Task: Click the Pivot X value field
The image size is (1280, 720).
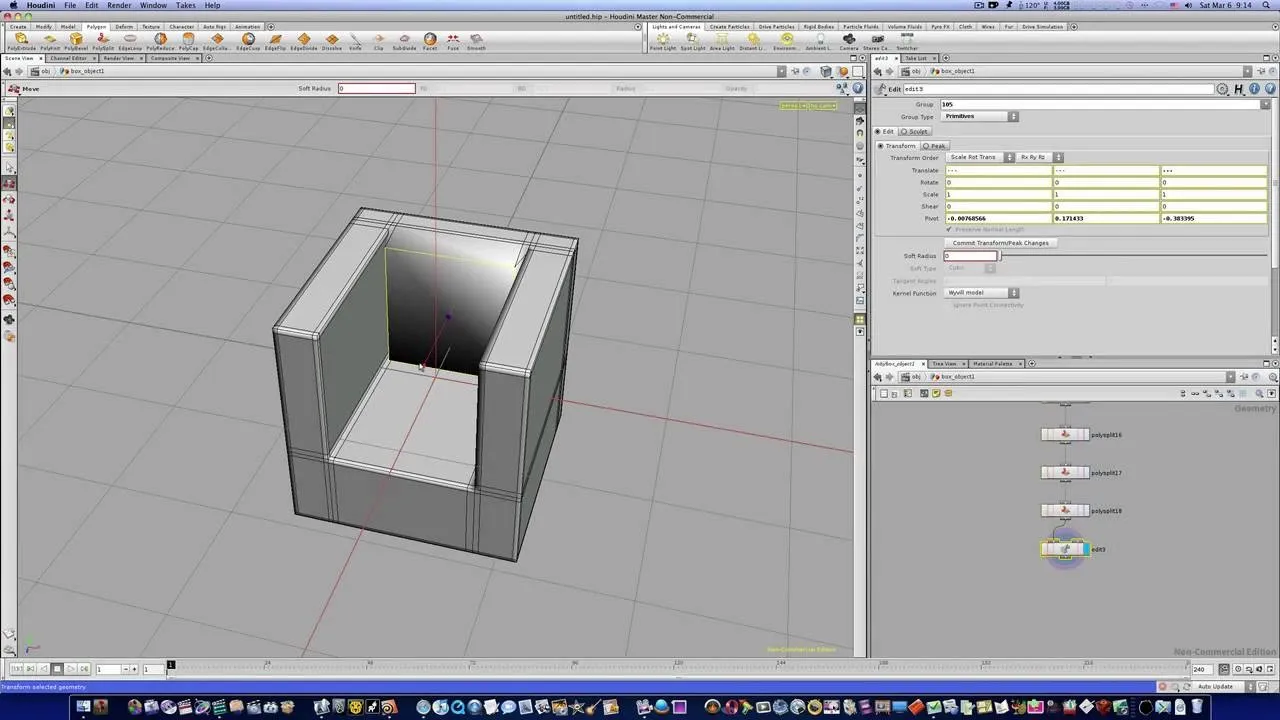Action: 998,218
